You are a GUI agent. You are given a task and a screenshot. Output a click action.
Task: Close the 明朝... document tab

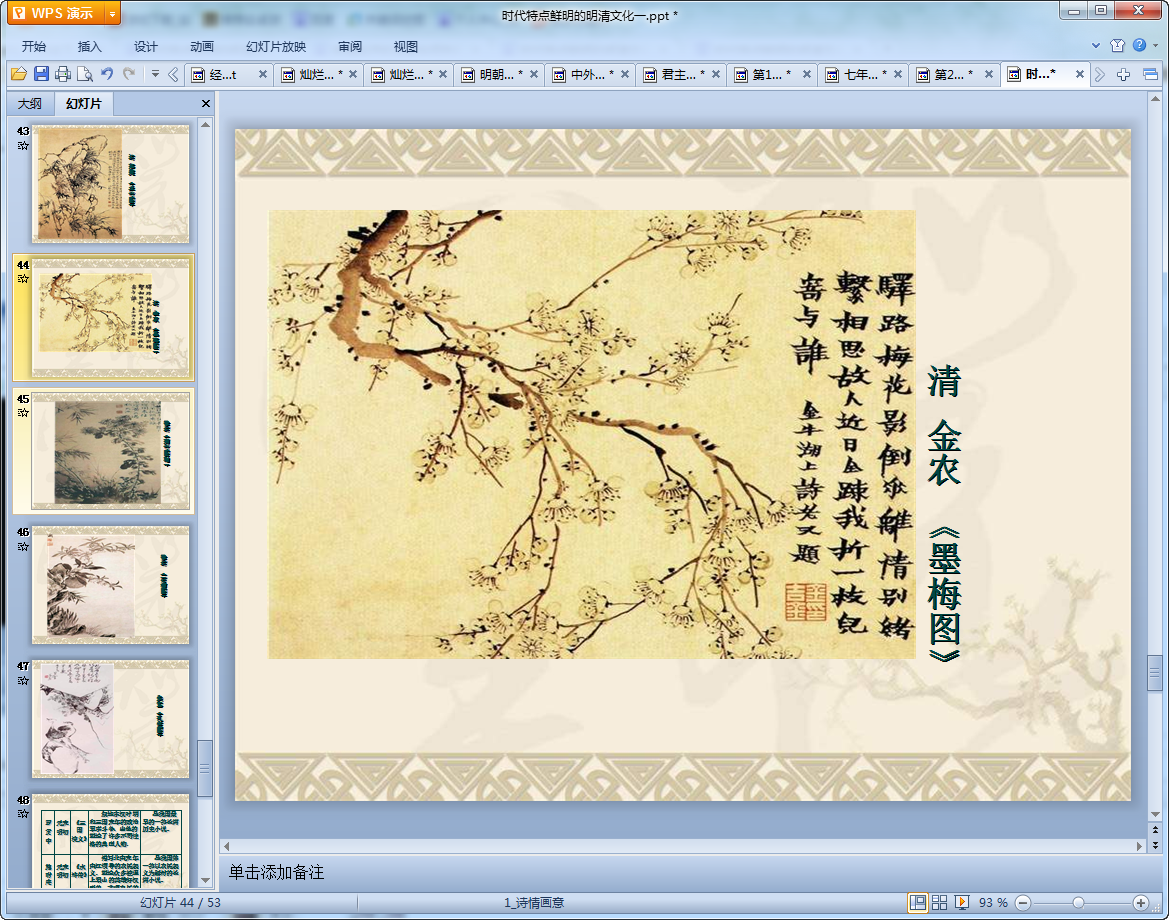coord(534,74)
